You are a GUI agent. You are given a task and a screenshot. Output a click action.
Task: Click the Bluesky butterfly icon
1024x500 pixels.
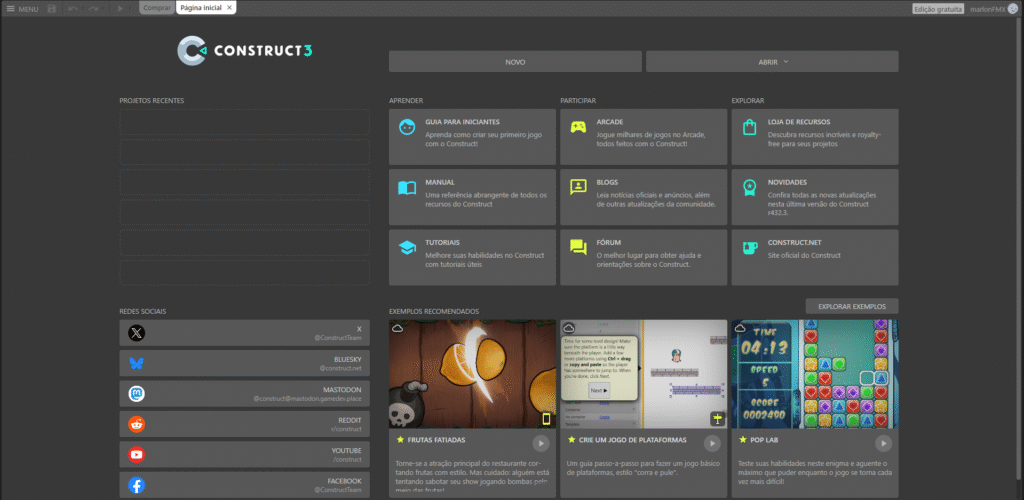coord(136,364)
